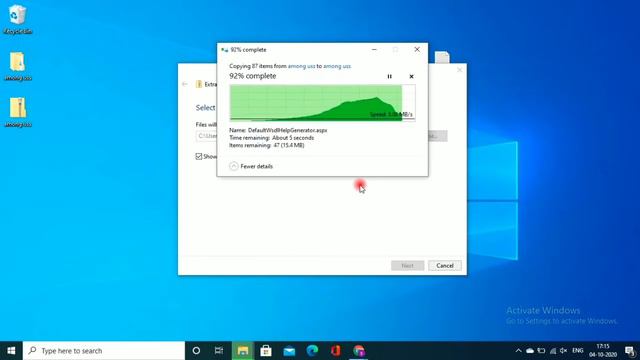Click the extraction path input field
The width and height of the screenshot is (640, 360).
(206, 136)
